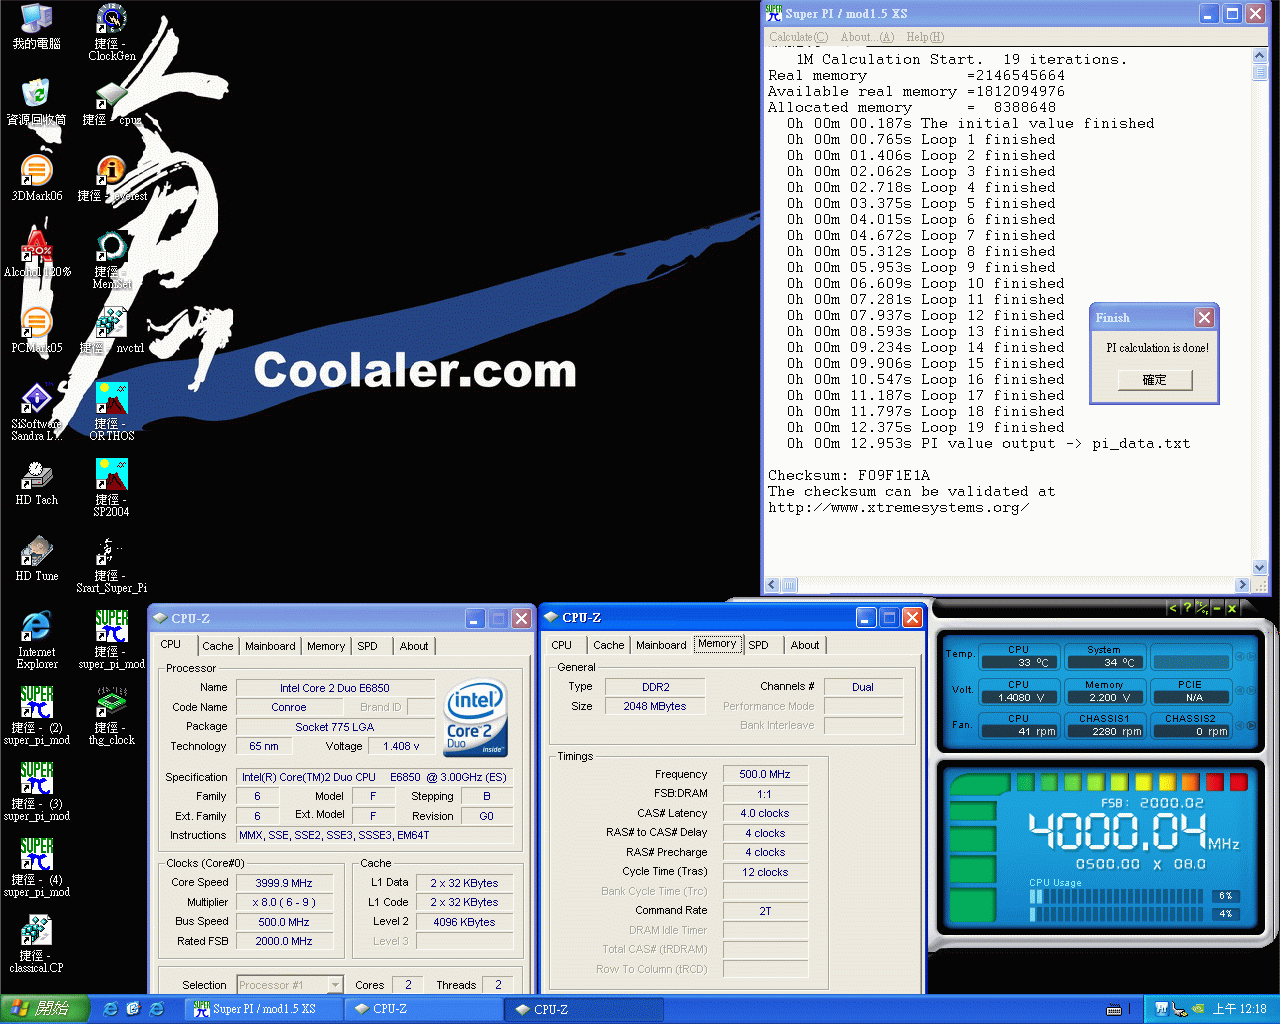Open the SP2004 shortcut on desktop
Image resolution: width=1280 pixels, height=1024 pixels.
pyautogui.click(x=111, y=488)
